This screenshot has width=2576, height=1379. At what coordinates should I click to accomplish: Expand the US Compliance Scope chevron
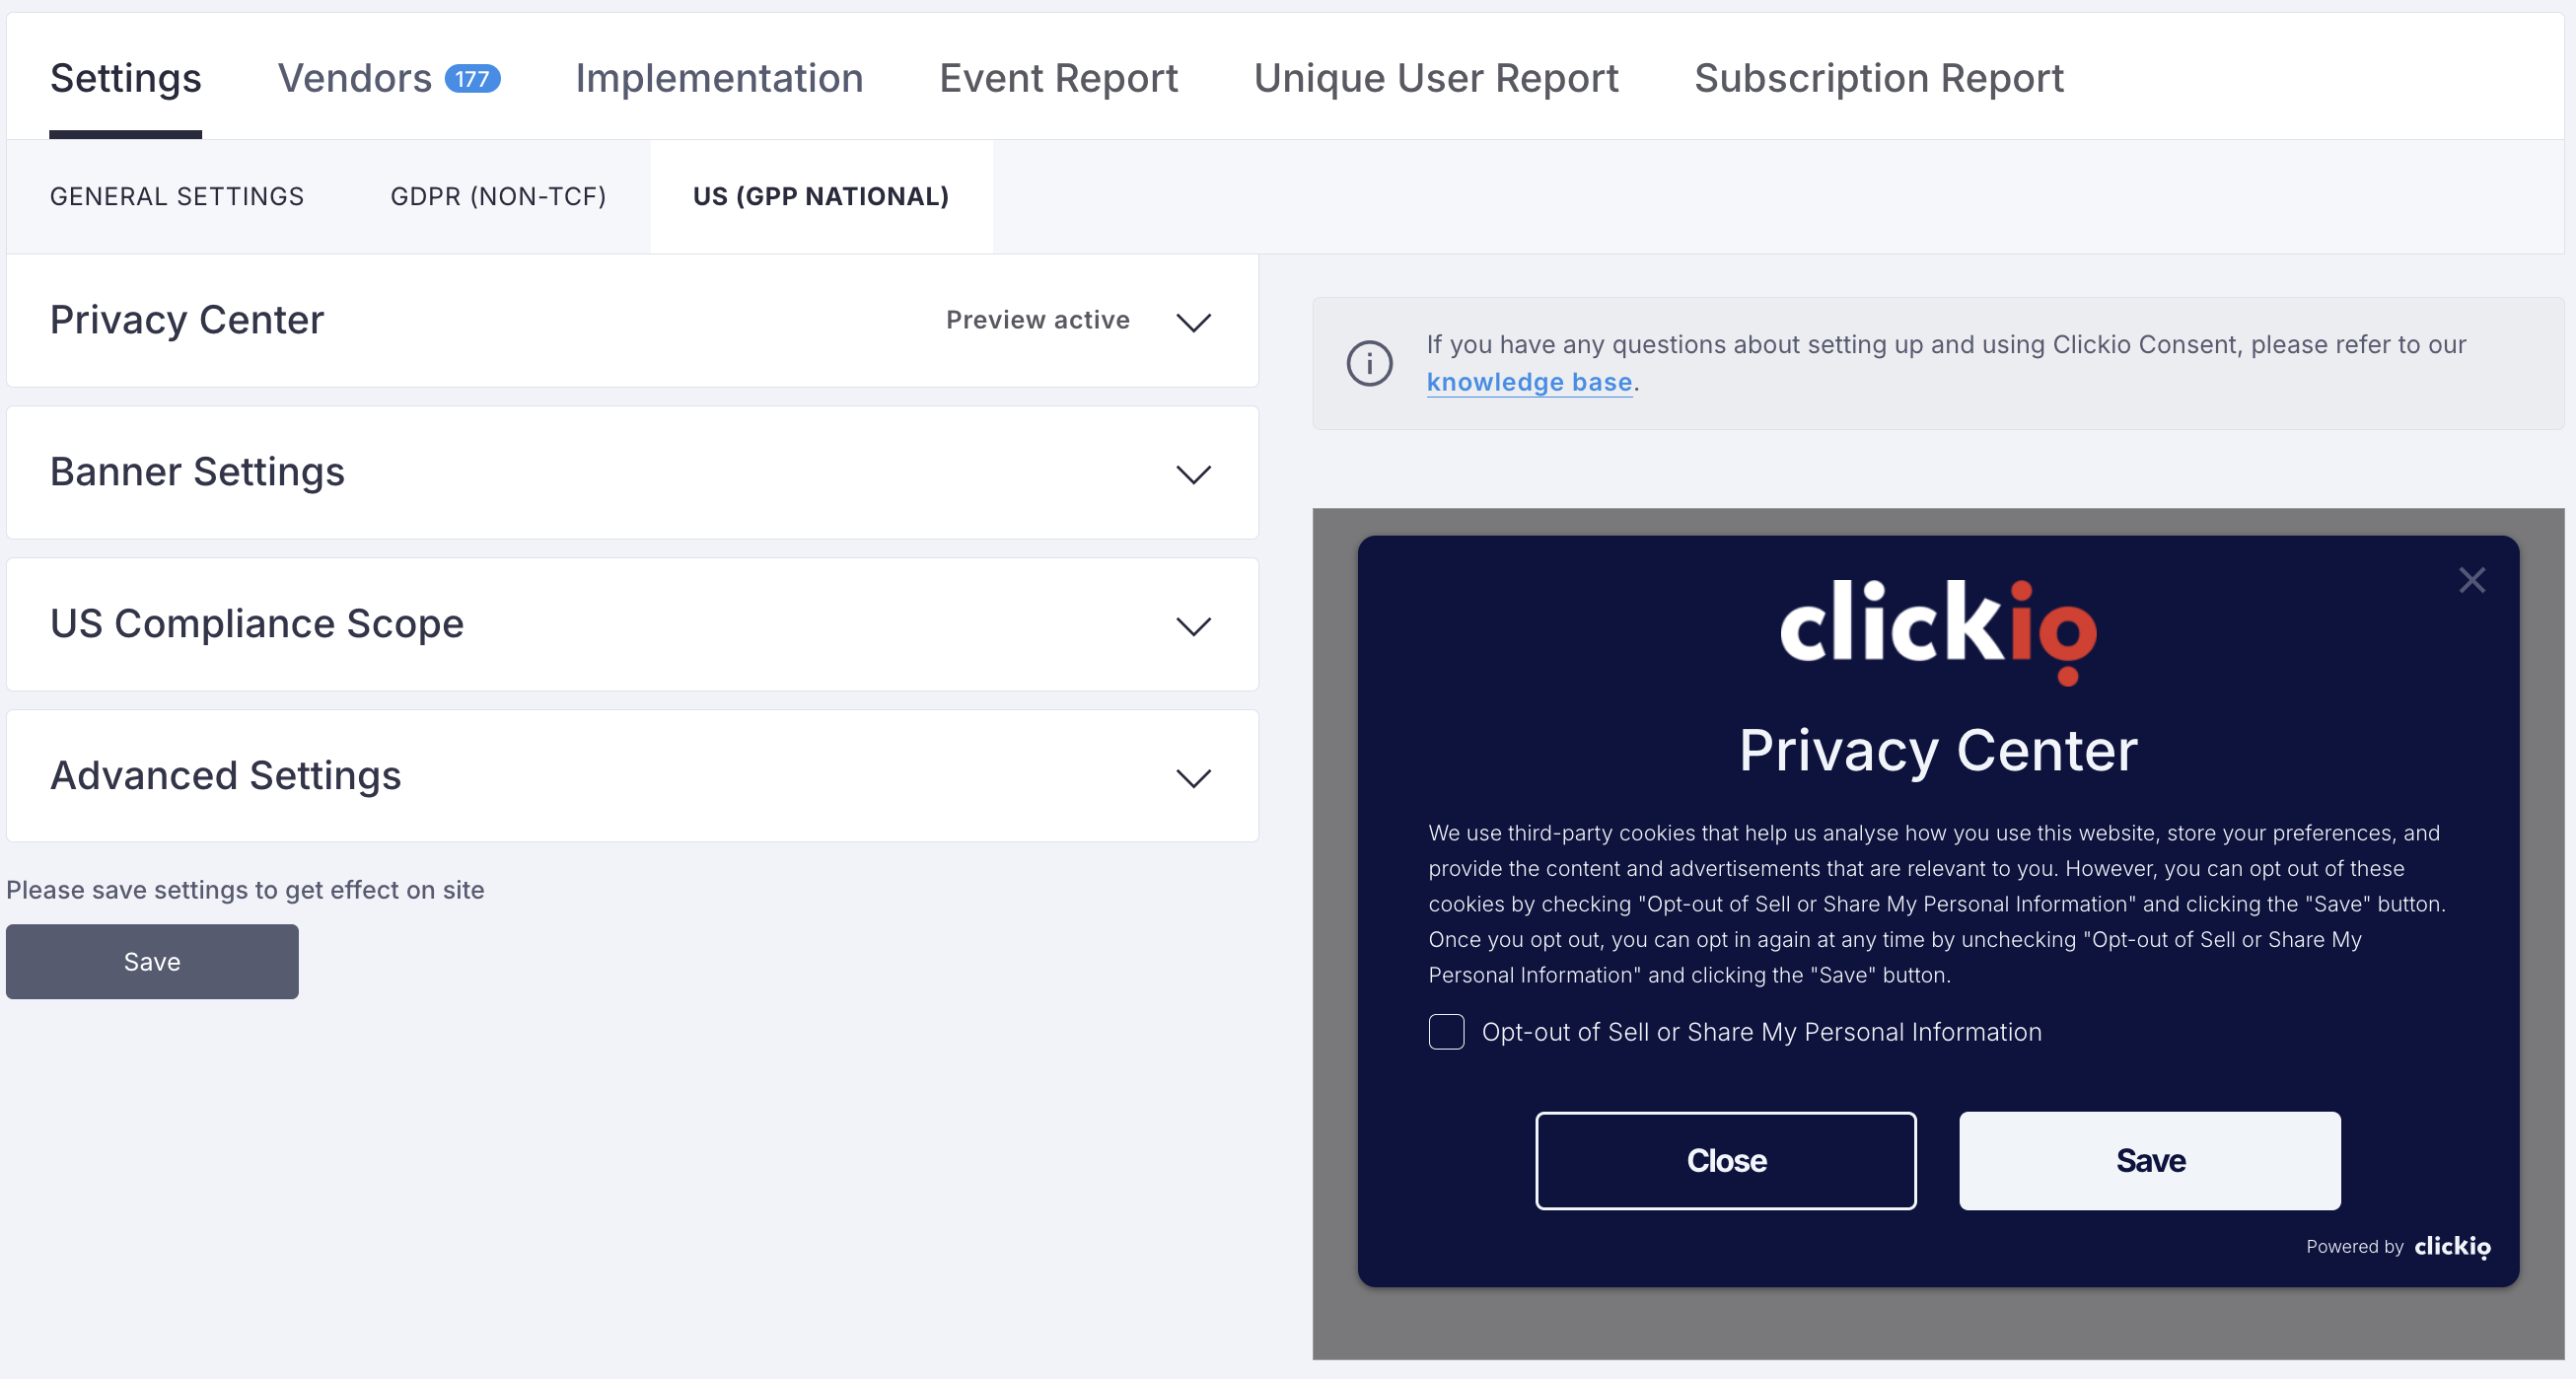pos(1193,626)
